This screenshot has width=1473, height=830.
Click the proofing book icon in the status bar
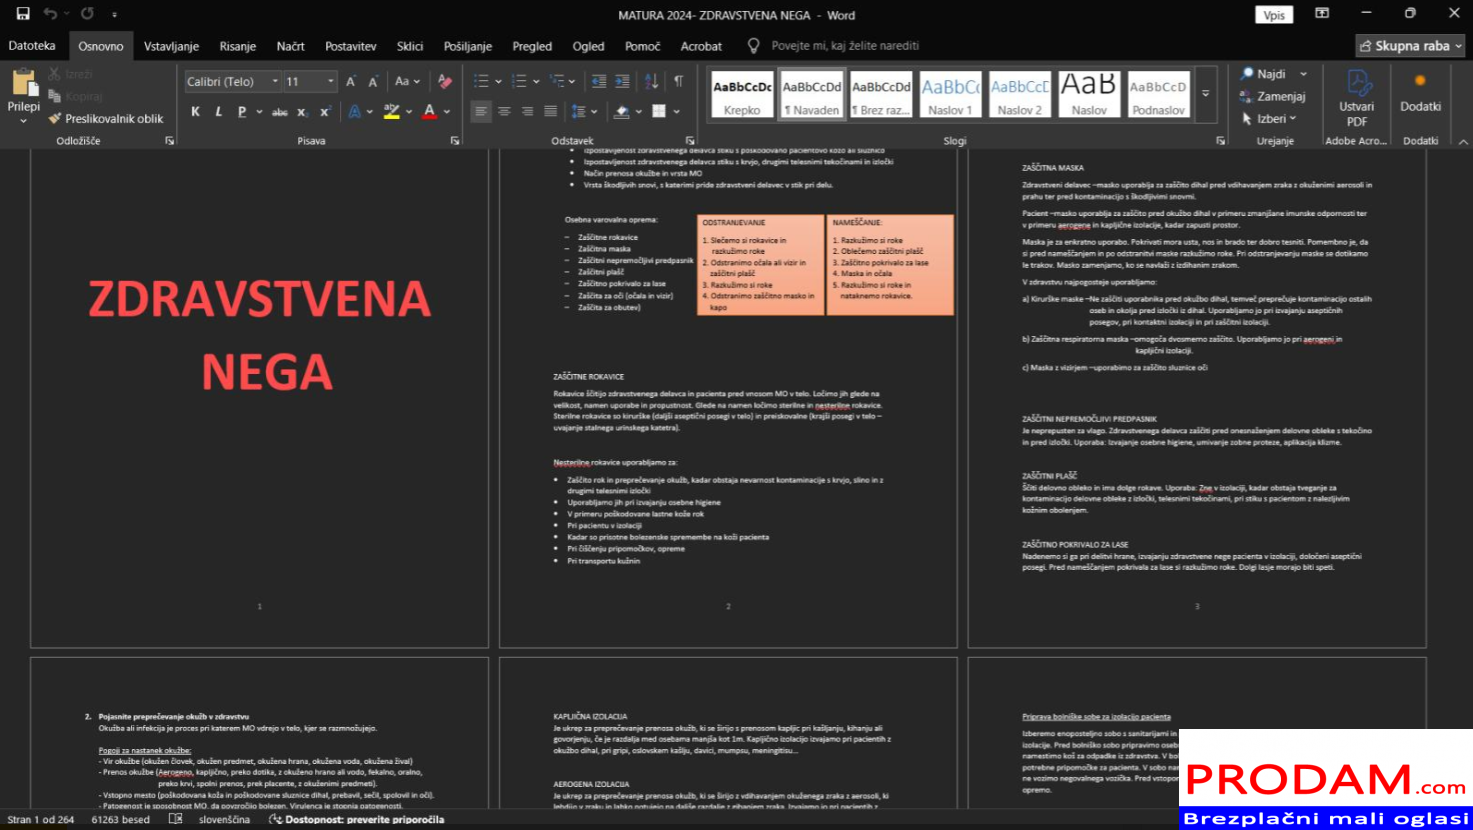click(x=175, y=819)
